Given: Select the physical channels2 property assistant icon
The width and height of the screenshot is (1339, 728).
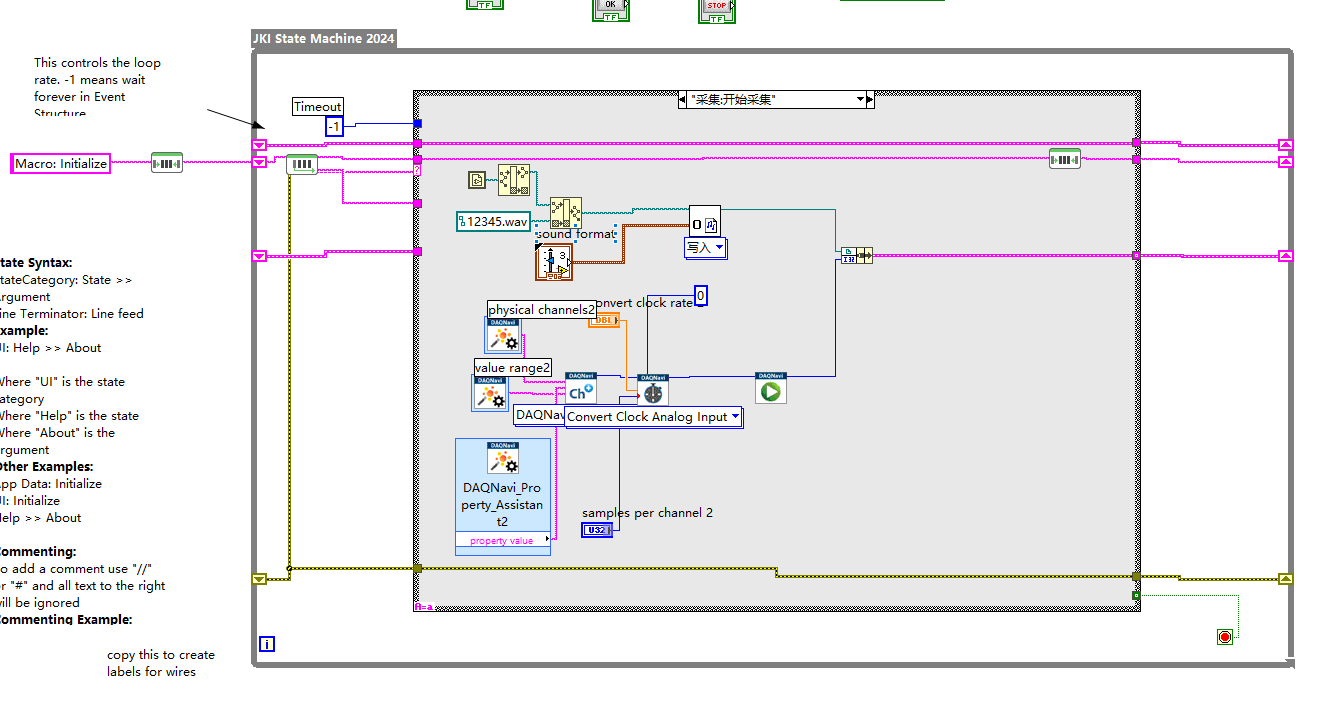Looking at the screenshot, I should coord(504,336).
